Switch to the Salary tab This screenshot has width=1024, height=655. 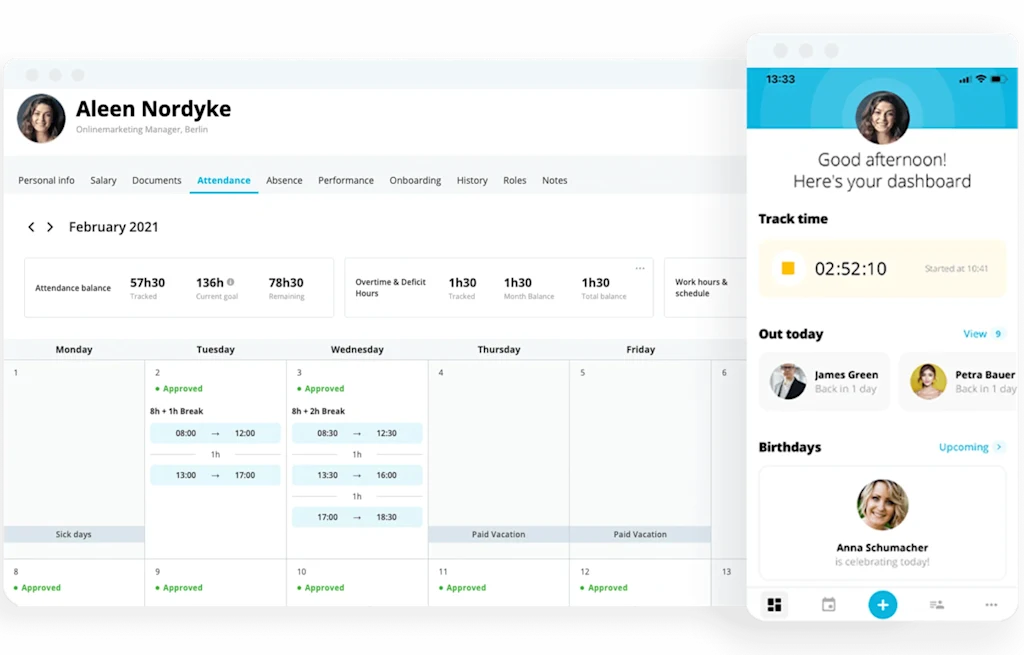pos(103,180)
